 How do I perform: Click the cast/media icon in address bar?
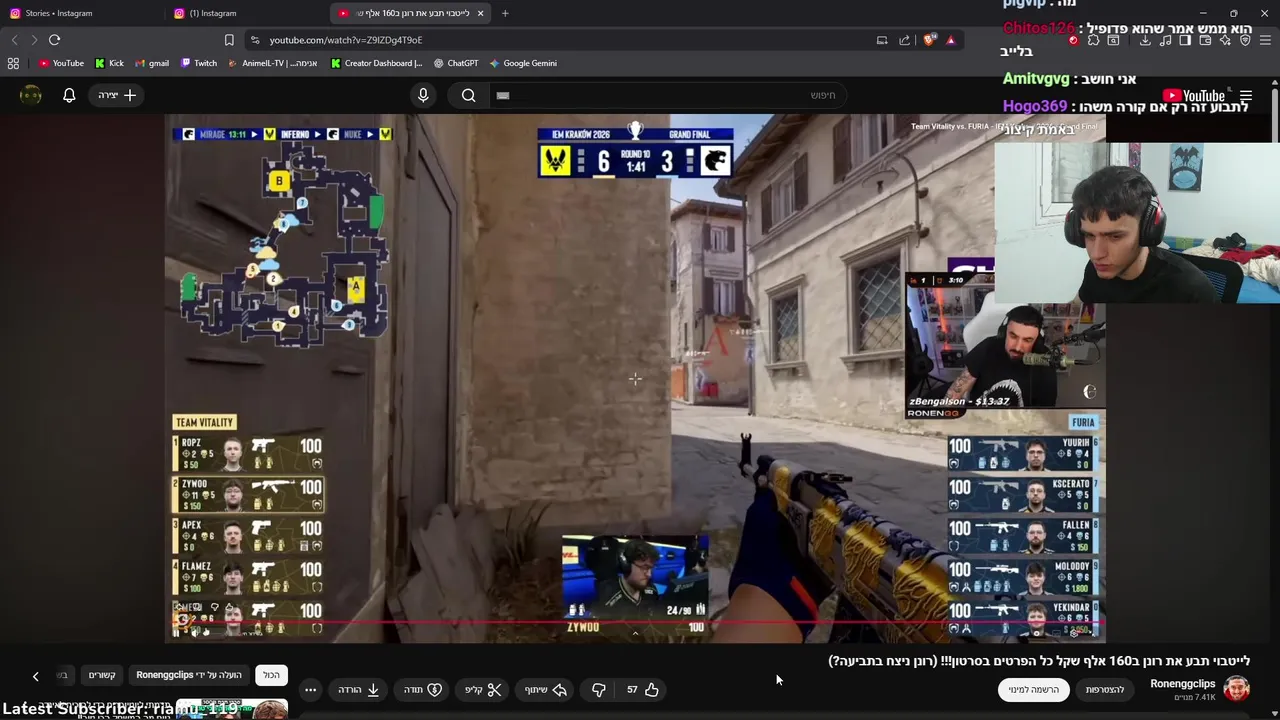pyautogui.click(x=882, y=40)
